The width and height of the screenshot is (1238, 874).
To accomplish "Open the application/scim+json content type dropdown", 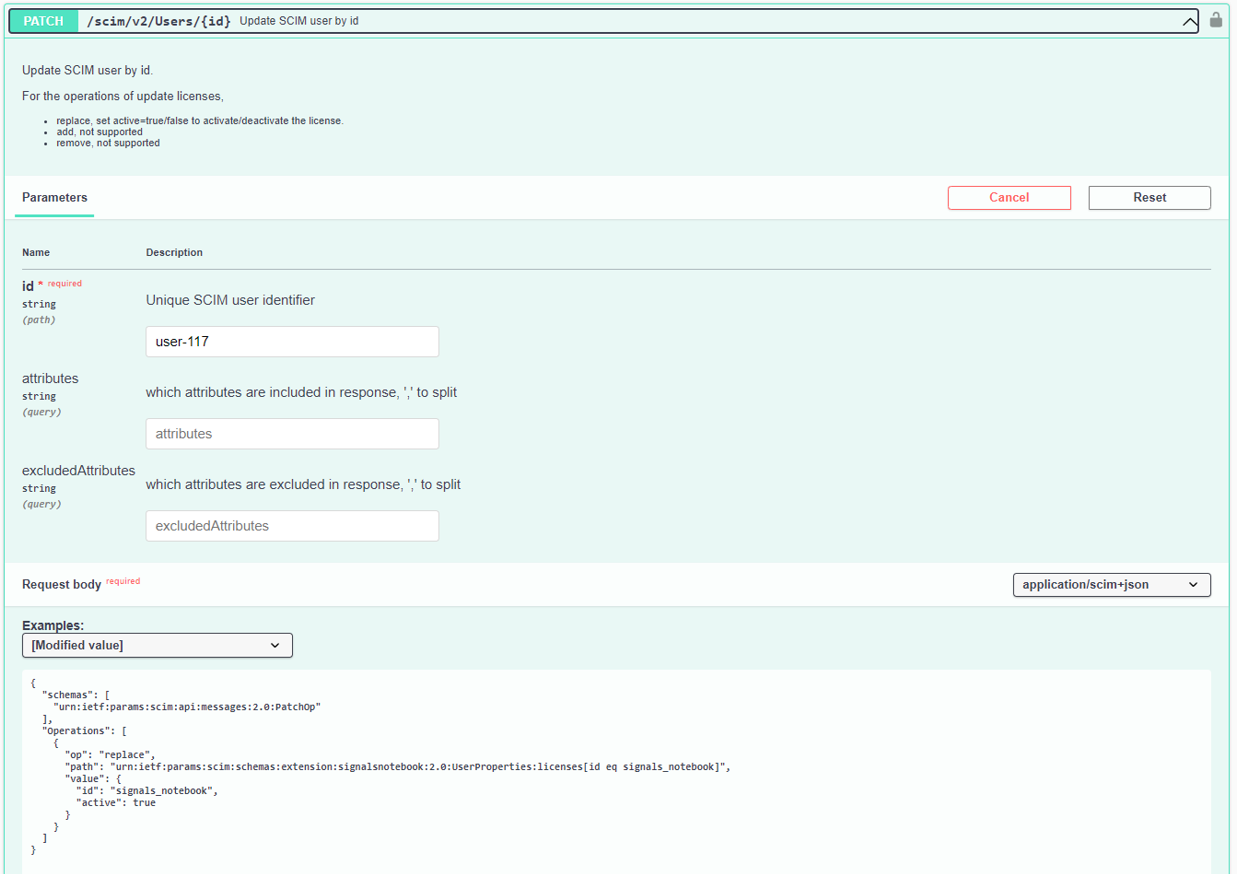I will click(1111, 585).
